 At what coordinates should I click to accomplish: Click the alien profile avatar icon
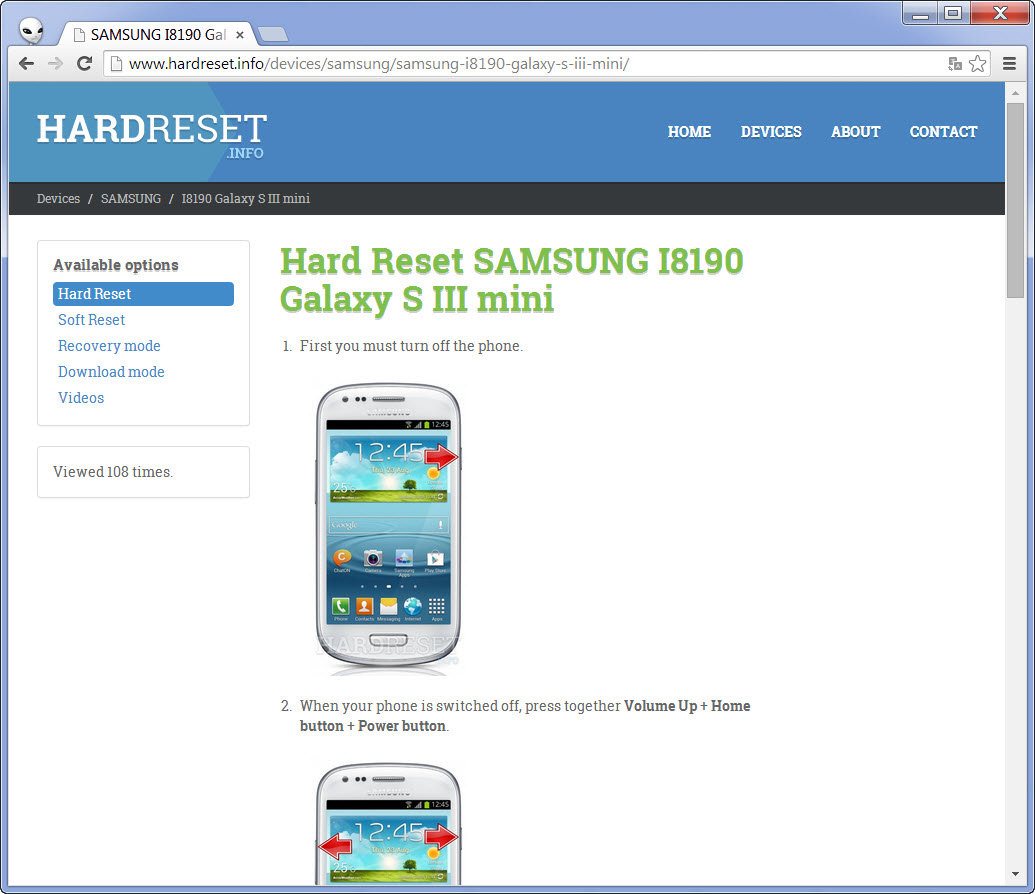31,30
